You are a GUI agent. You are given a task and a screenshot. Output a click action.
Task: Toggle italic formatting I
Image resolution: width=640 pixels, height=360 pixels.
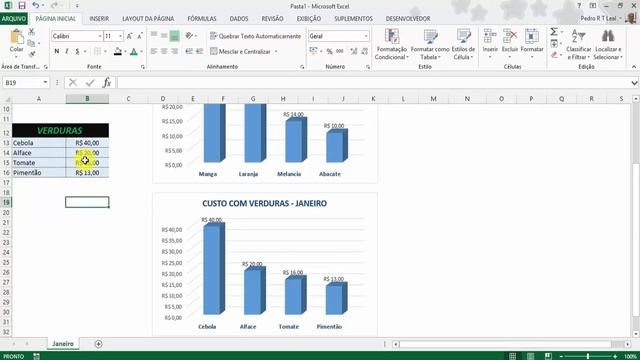(x=67, y=51)
